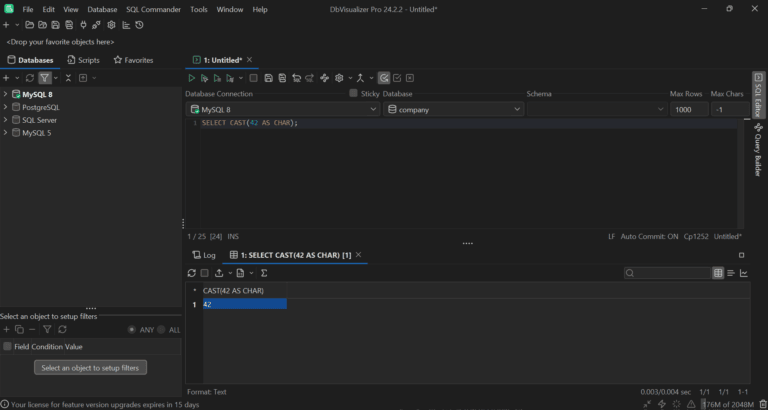Open the Log tab
The height and width of the screenshot is (410, 768).
tap(204, 255)
